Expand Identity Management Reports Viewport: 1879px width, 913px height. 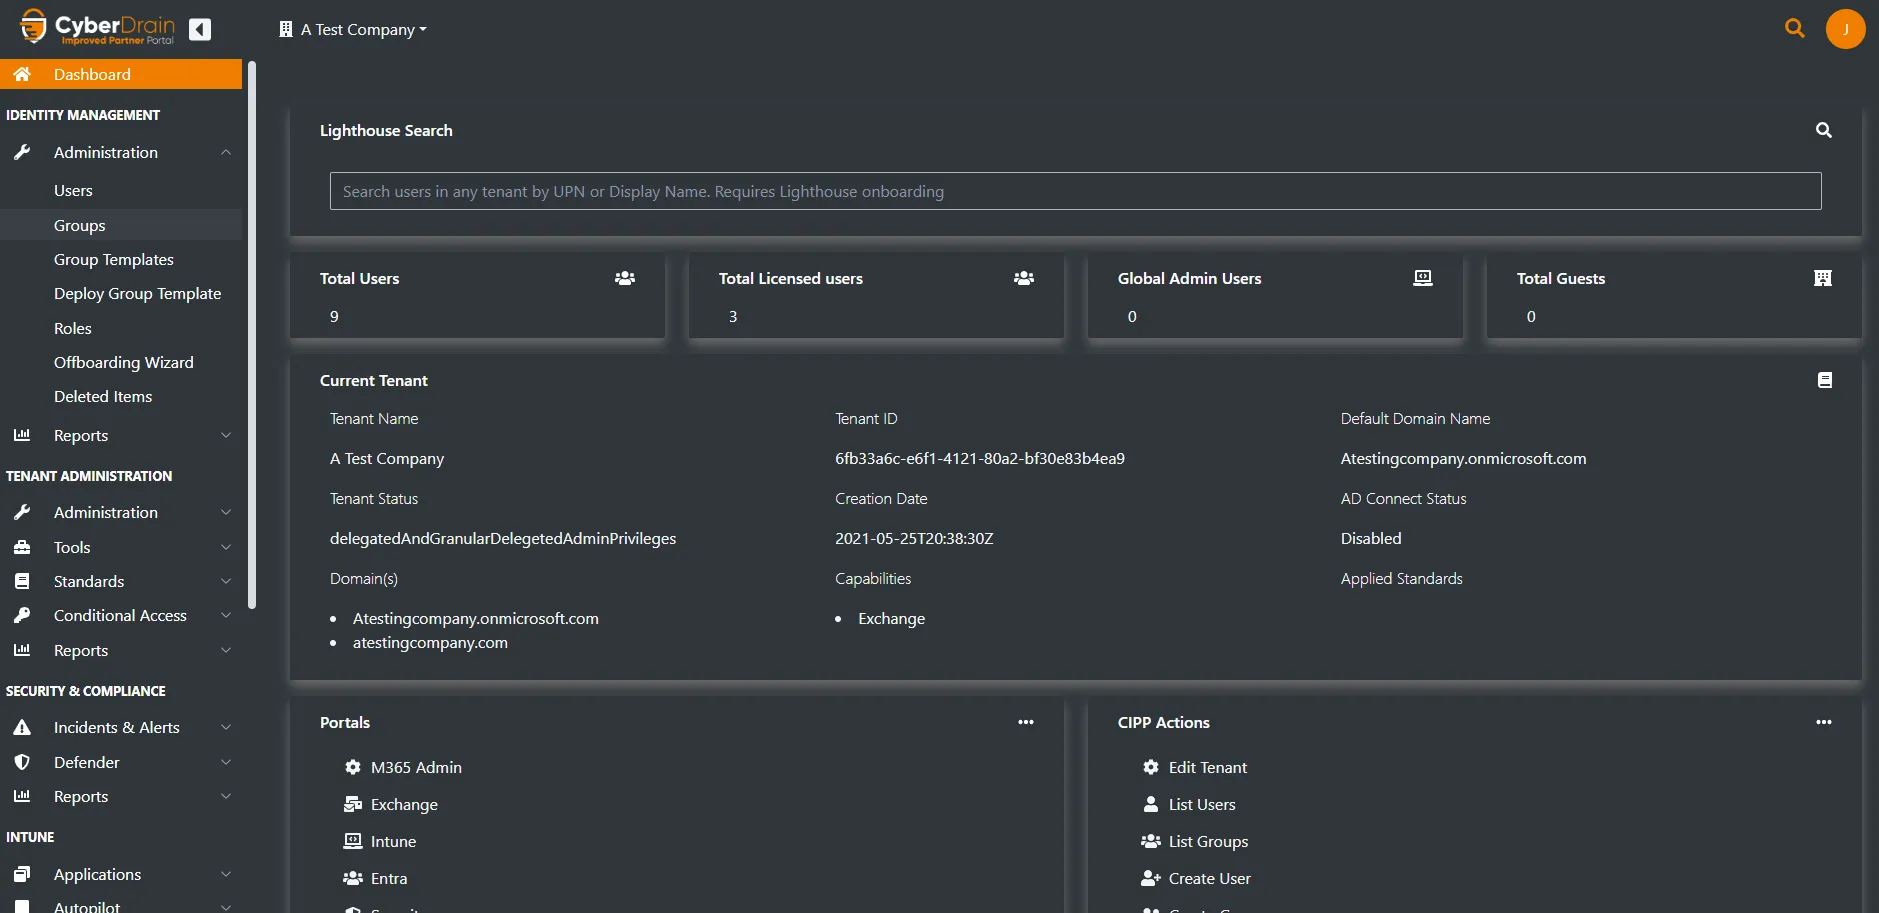121,436
